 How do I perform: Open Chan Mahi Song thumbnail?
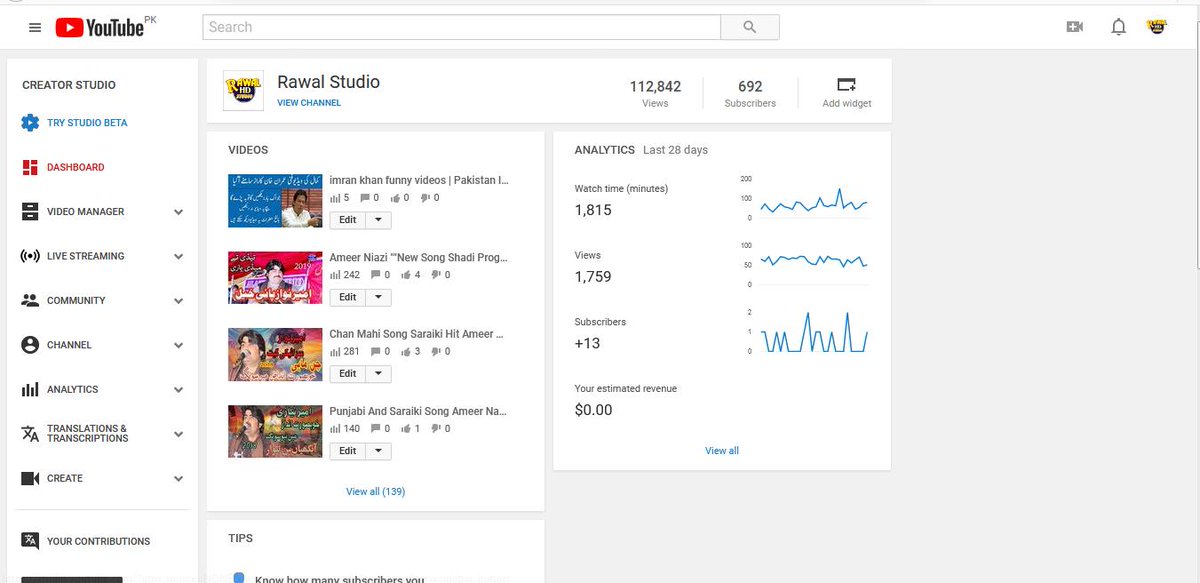[275, 354]
